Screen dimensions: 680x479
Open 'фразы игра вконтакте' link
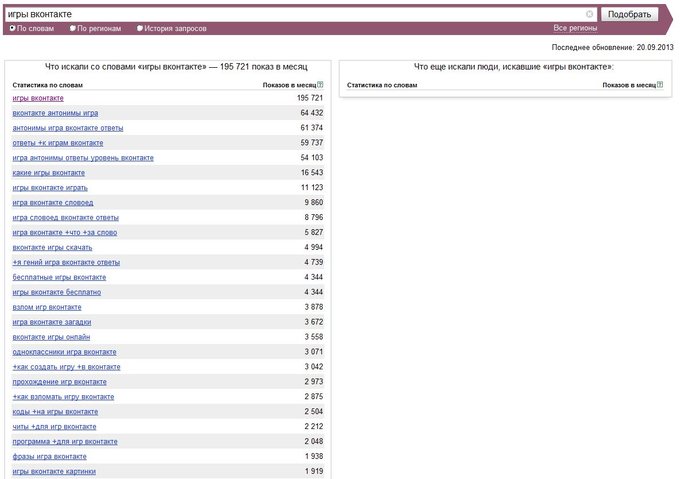[x=49, y=456]
